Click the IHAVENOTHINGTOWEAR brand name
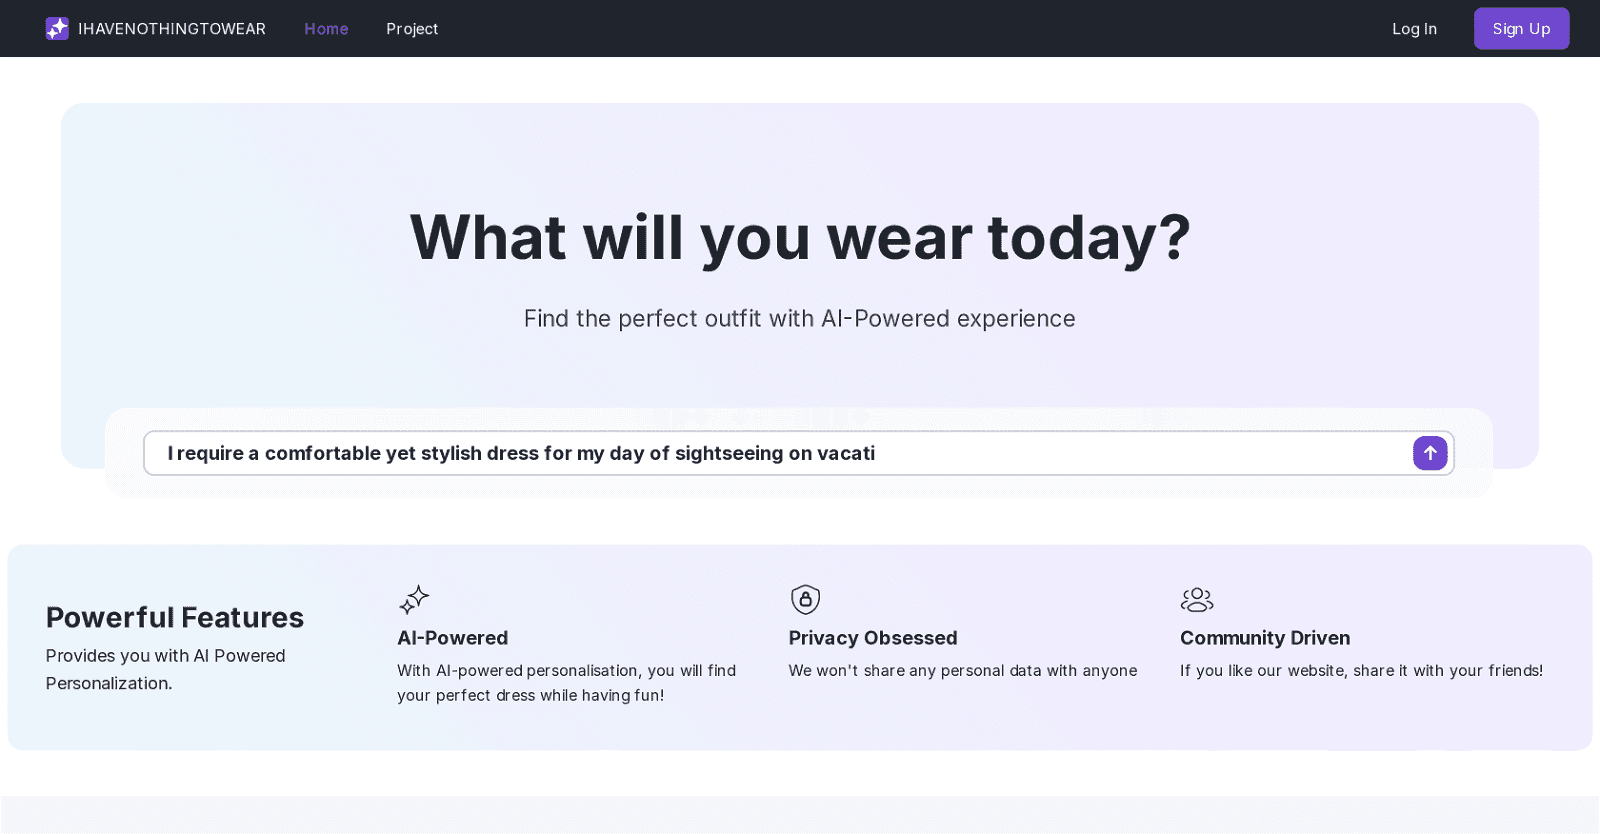 pyautogui.click(x=171, y=29)
